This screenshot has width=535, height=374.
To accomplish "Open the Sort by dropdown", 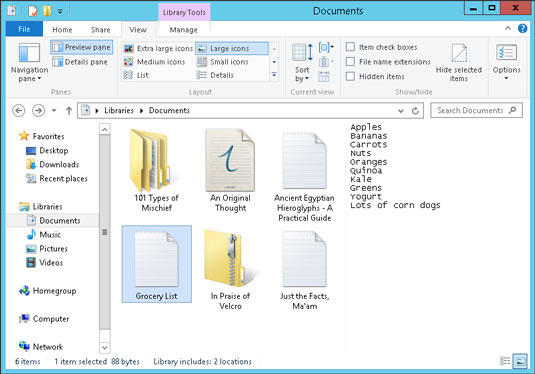I will (302, 63).
